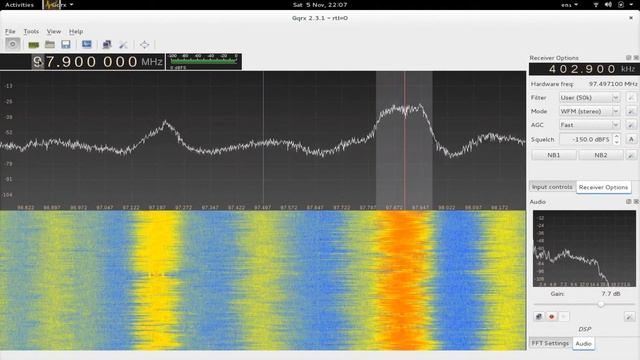The width and height of the screenshot is (640, 360).
Task: Click the Gain value 7.7 dB
Action: (611, 293)
